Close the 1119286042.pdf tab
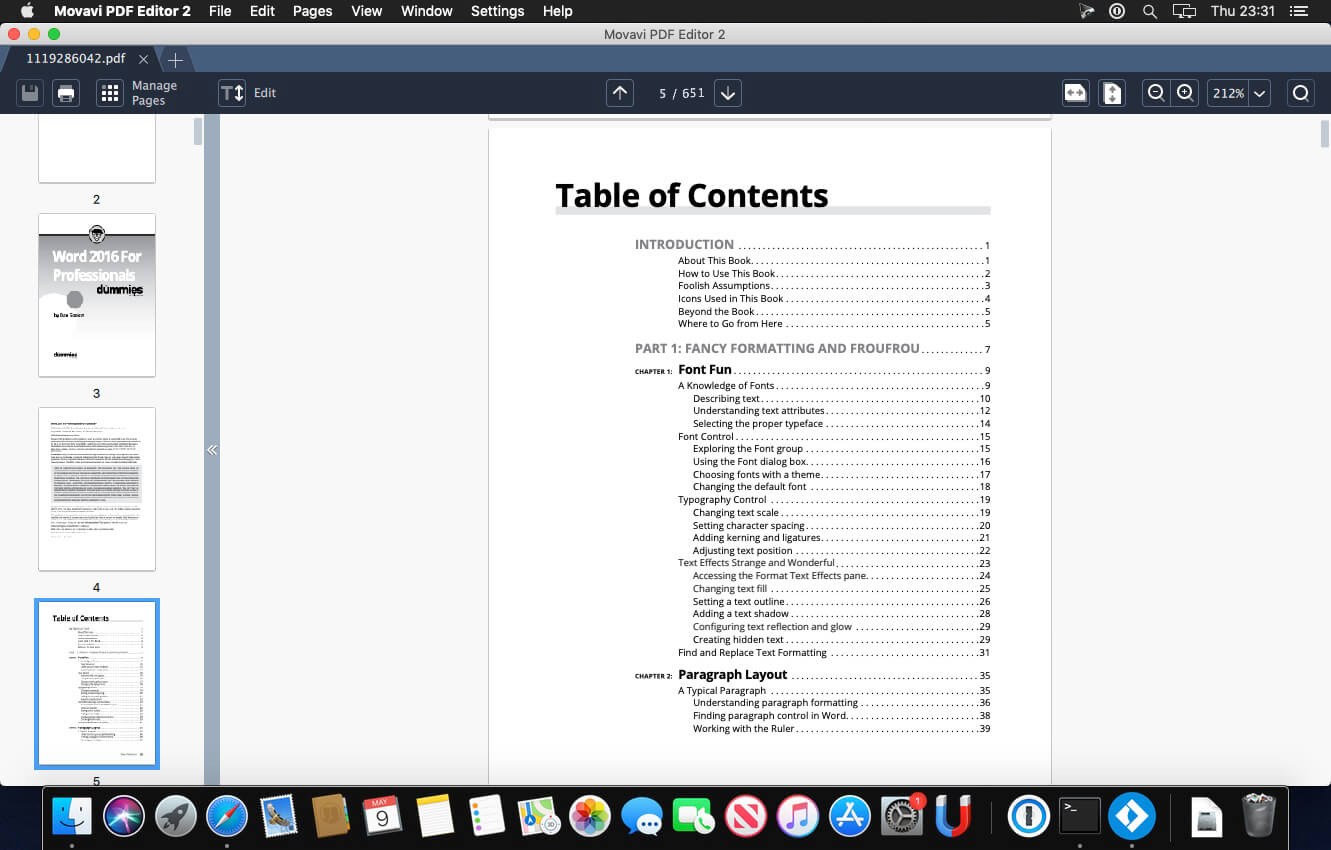The width and height of the screenshot is (1331, 850). click(x=143, y=59)
